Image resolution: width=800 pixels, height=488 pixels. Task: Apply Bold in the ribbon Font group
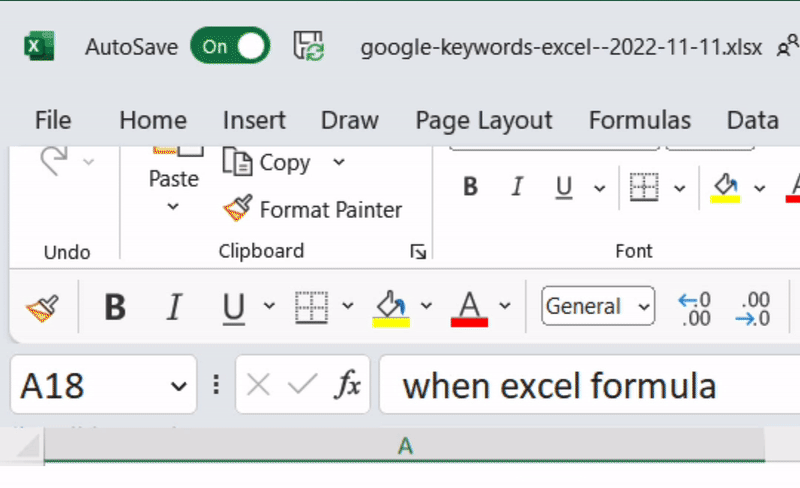tap(470, 186)
